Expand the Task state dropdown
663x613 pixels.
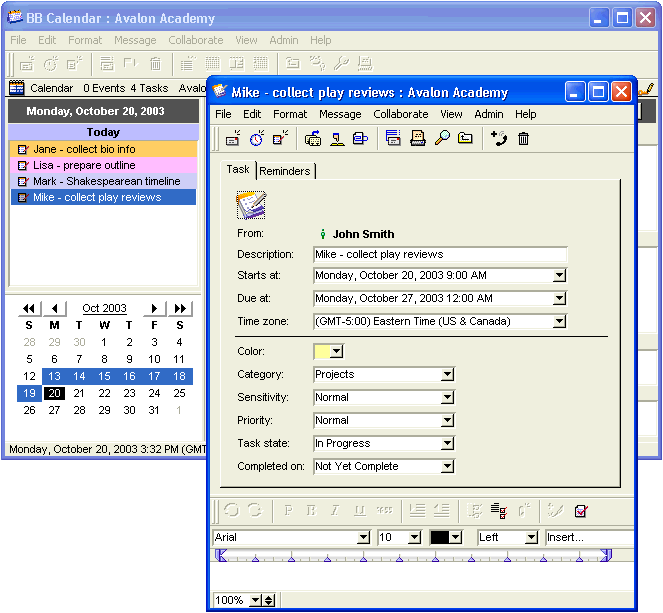(x=447, y=444)
